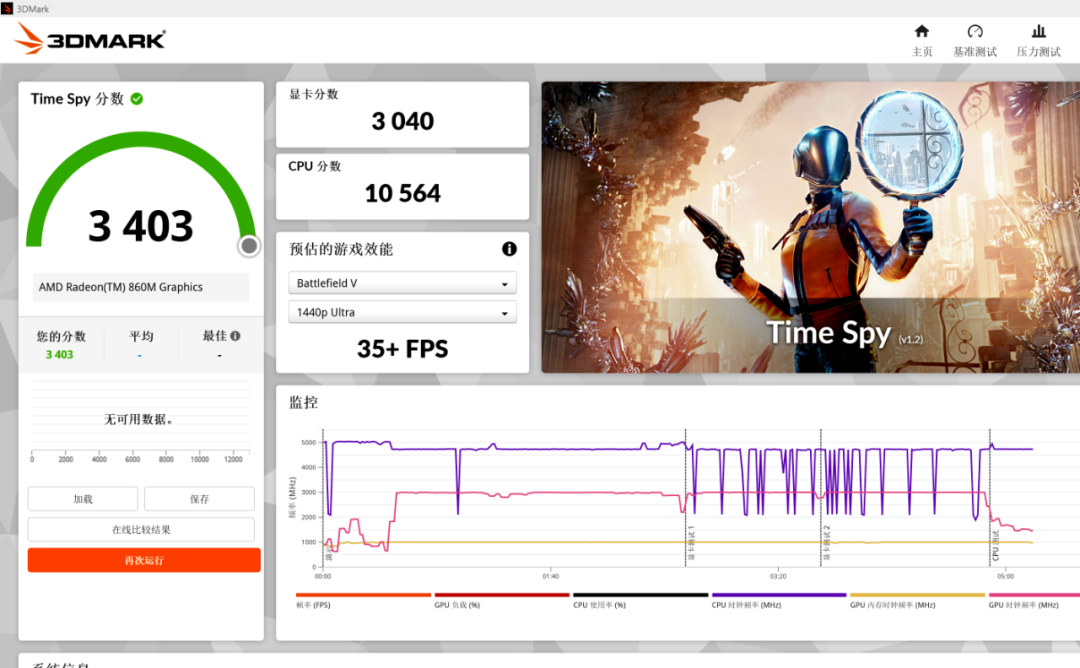Click the graphics score value 3 040
Image resolution: width=1080 pixels, height=668 pixels.
402,121
